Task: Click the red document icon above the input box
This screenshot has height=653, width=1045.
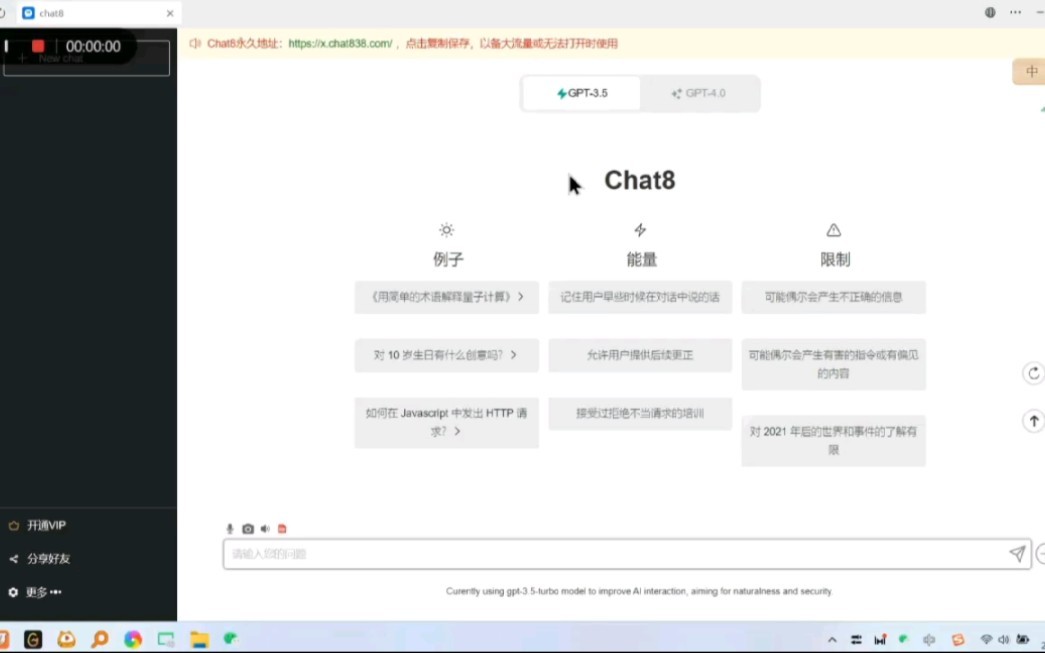Action: tap(282, 528)
